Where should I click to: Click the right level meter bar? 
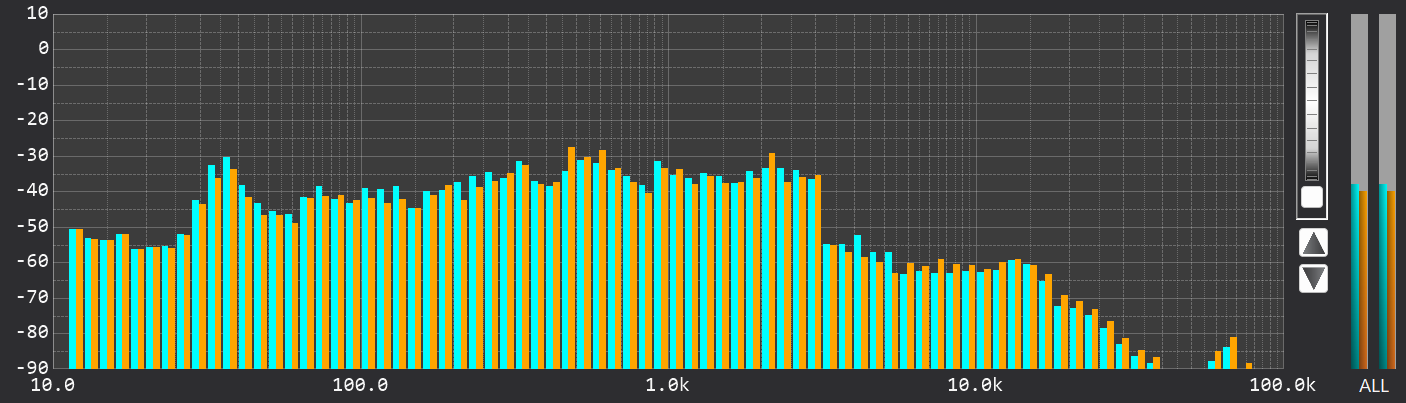pos(1387,190)
